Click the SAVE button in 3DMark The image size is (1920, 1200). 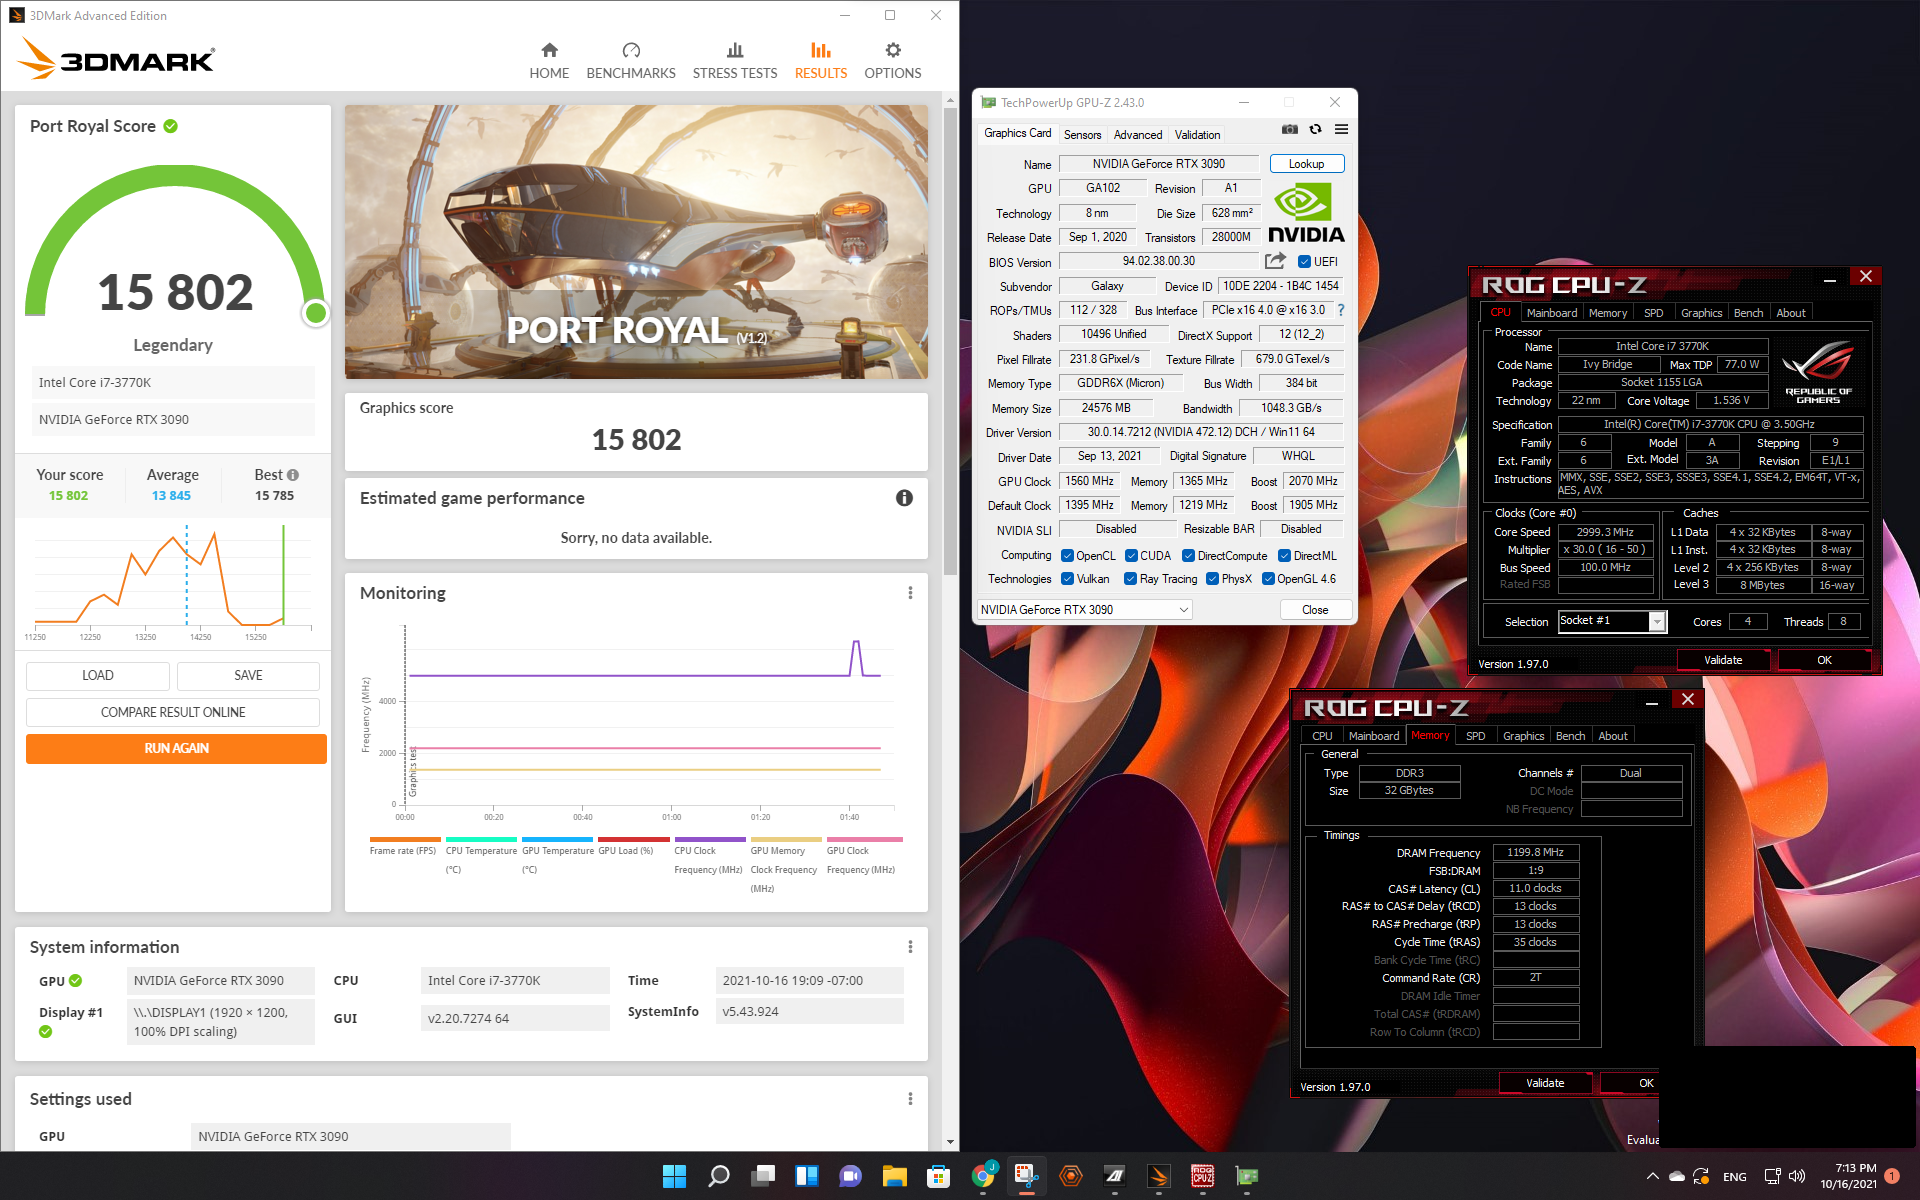(248, 676)
